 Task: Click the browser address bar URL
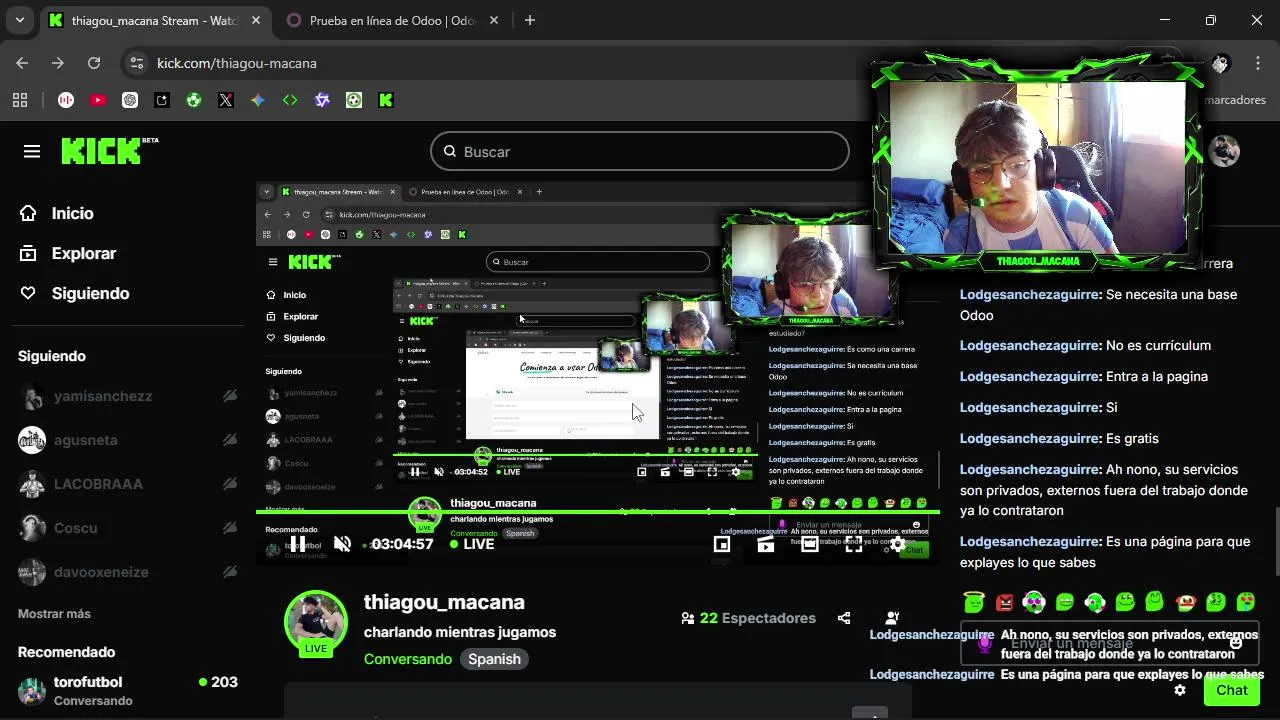pos(237,63)
